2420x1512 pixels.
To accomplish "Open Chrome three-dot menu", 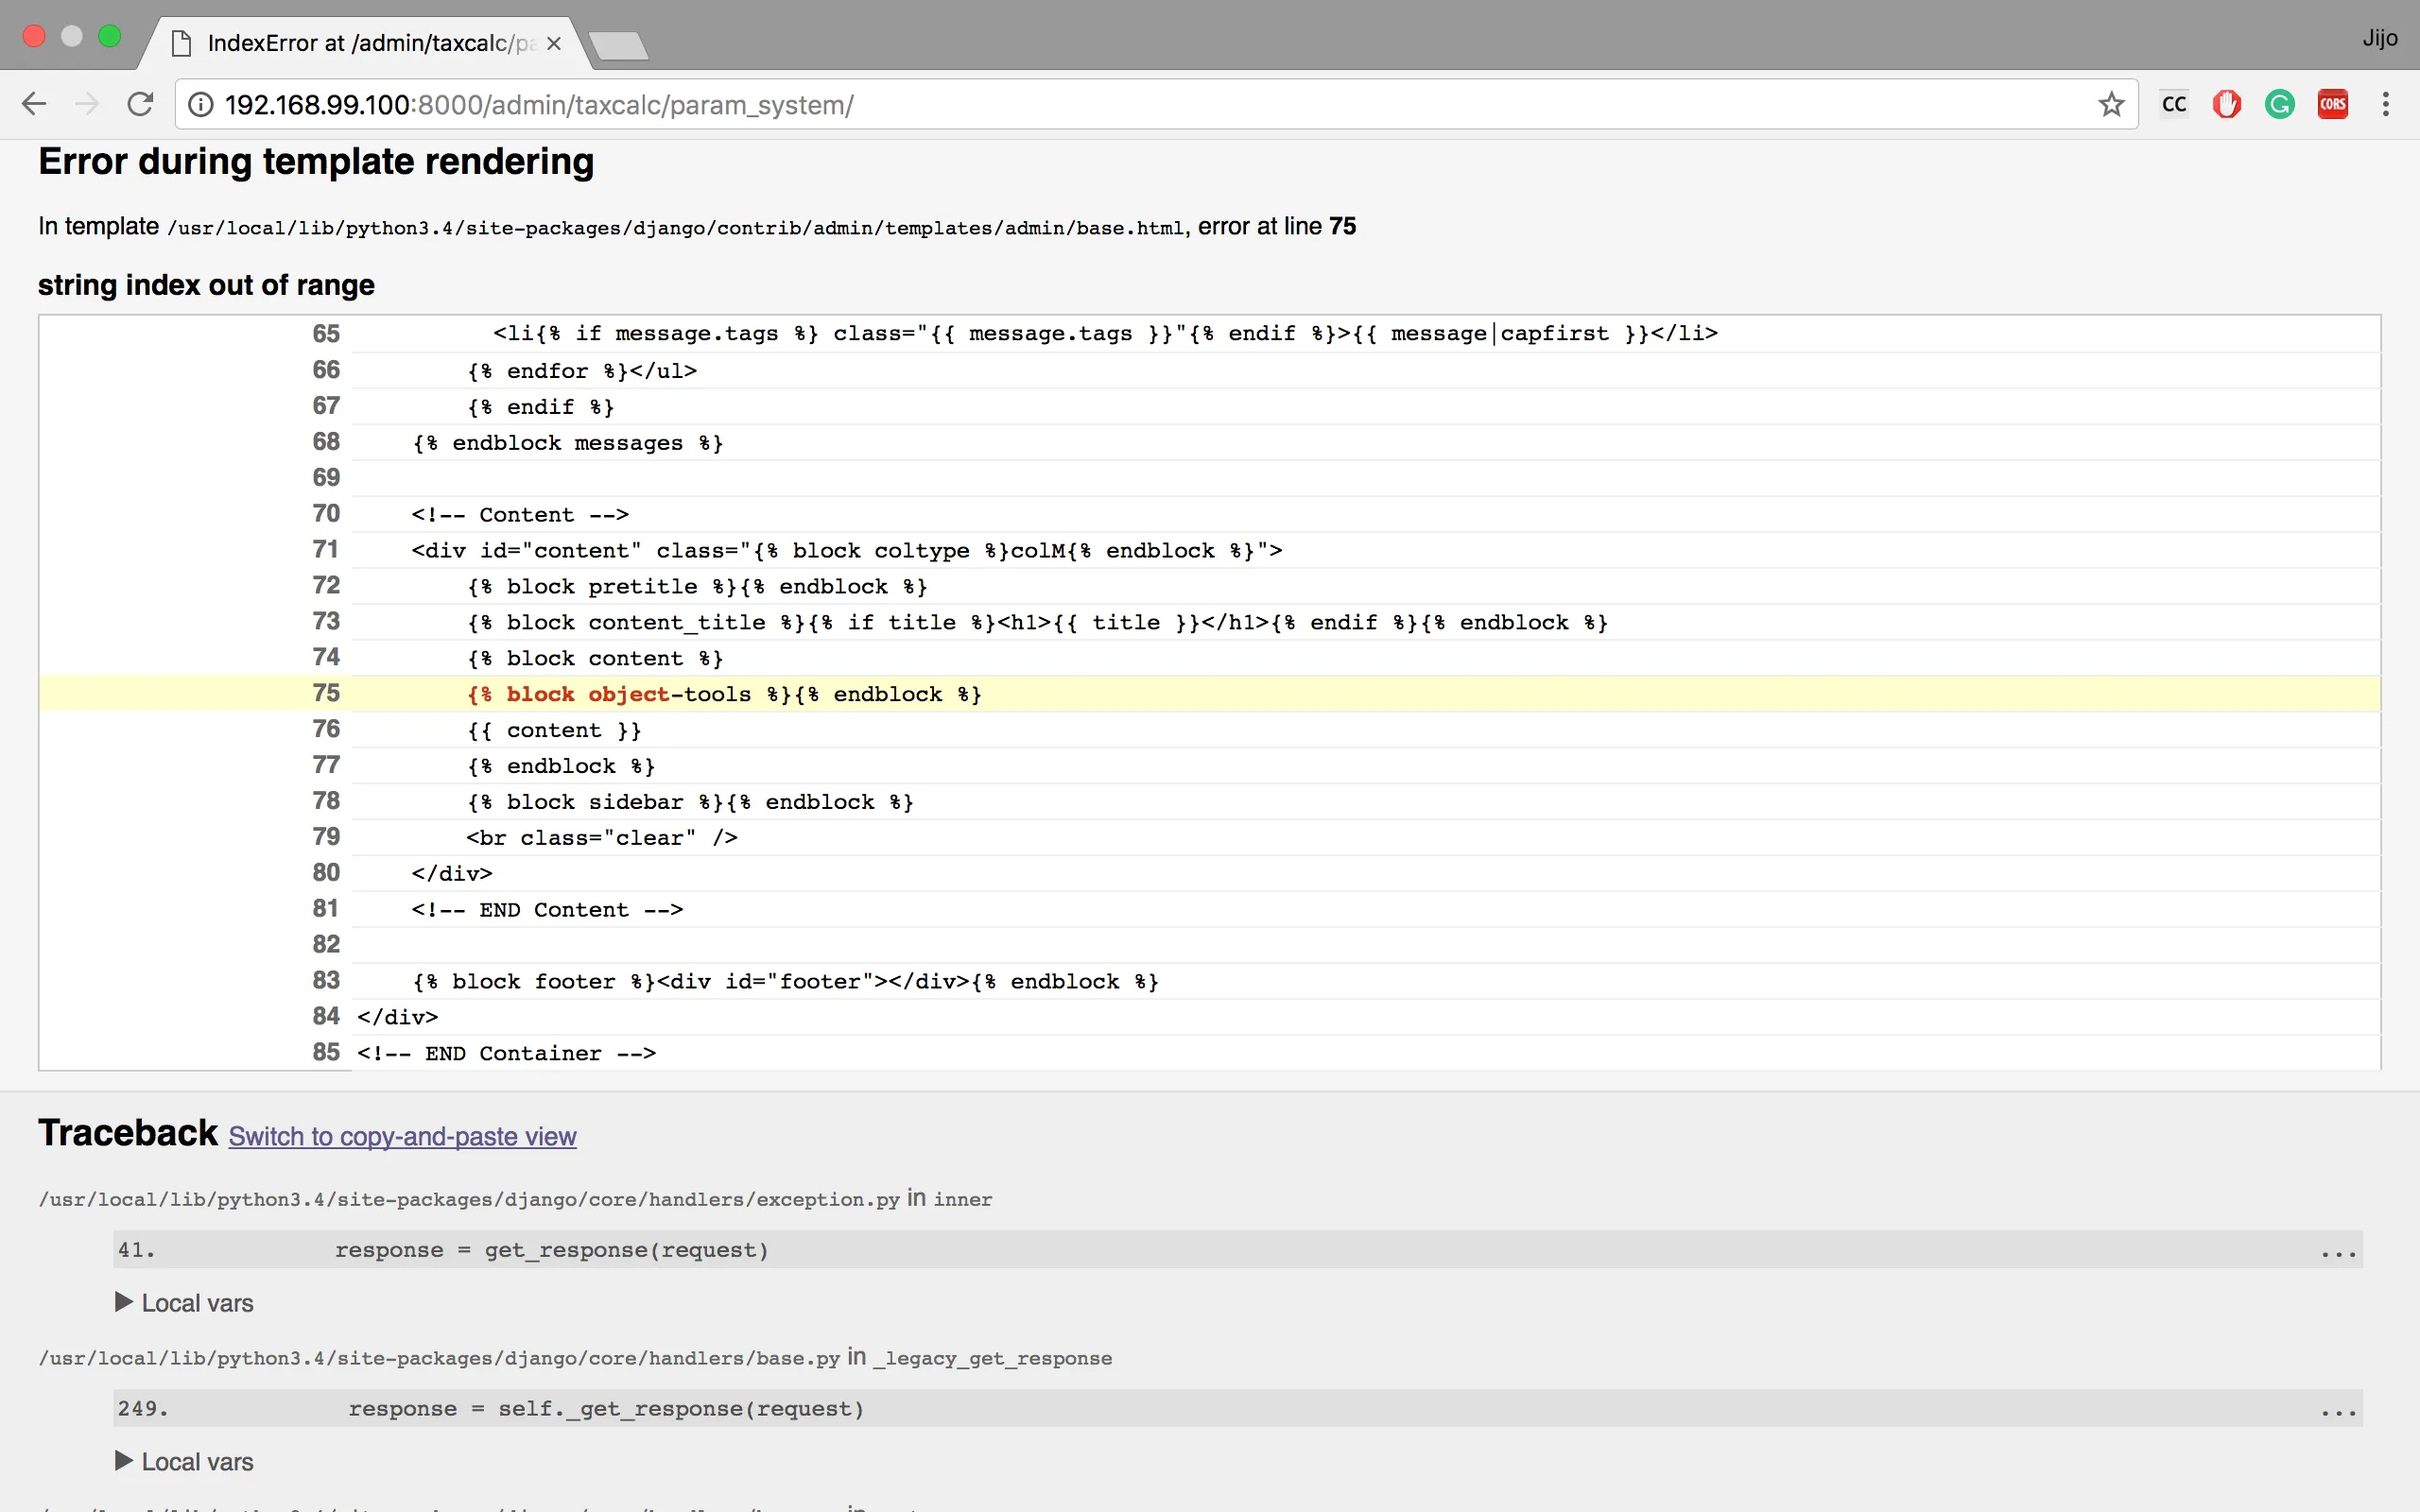I will click(2386, 104).
